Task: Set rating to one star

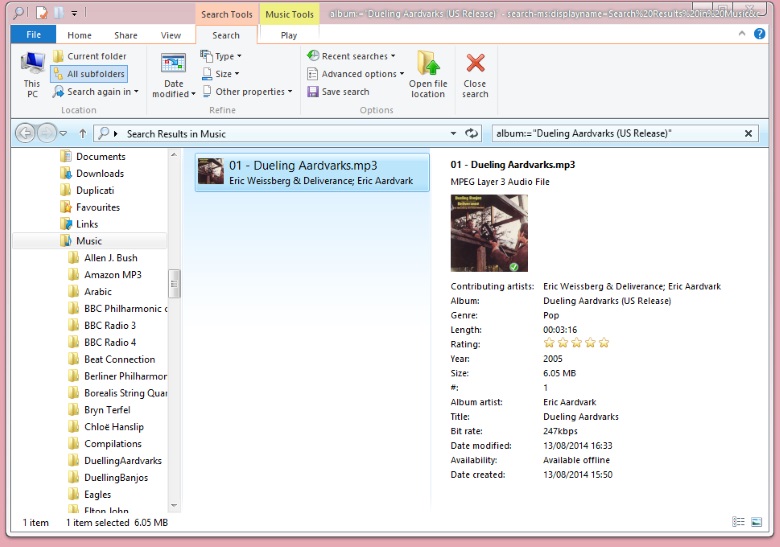Action: tap(549, 343)
